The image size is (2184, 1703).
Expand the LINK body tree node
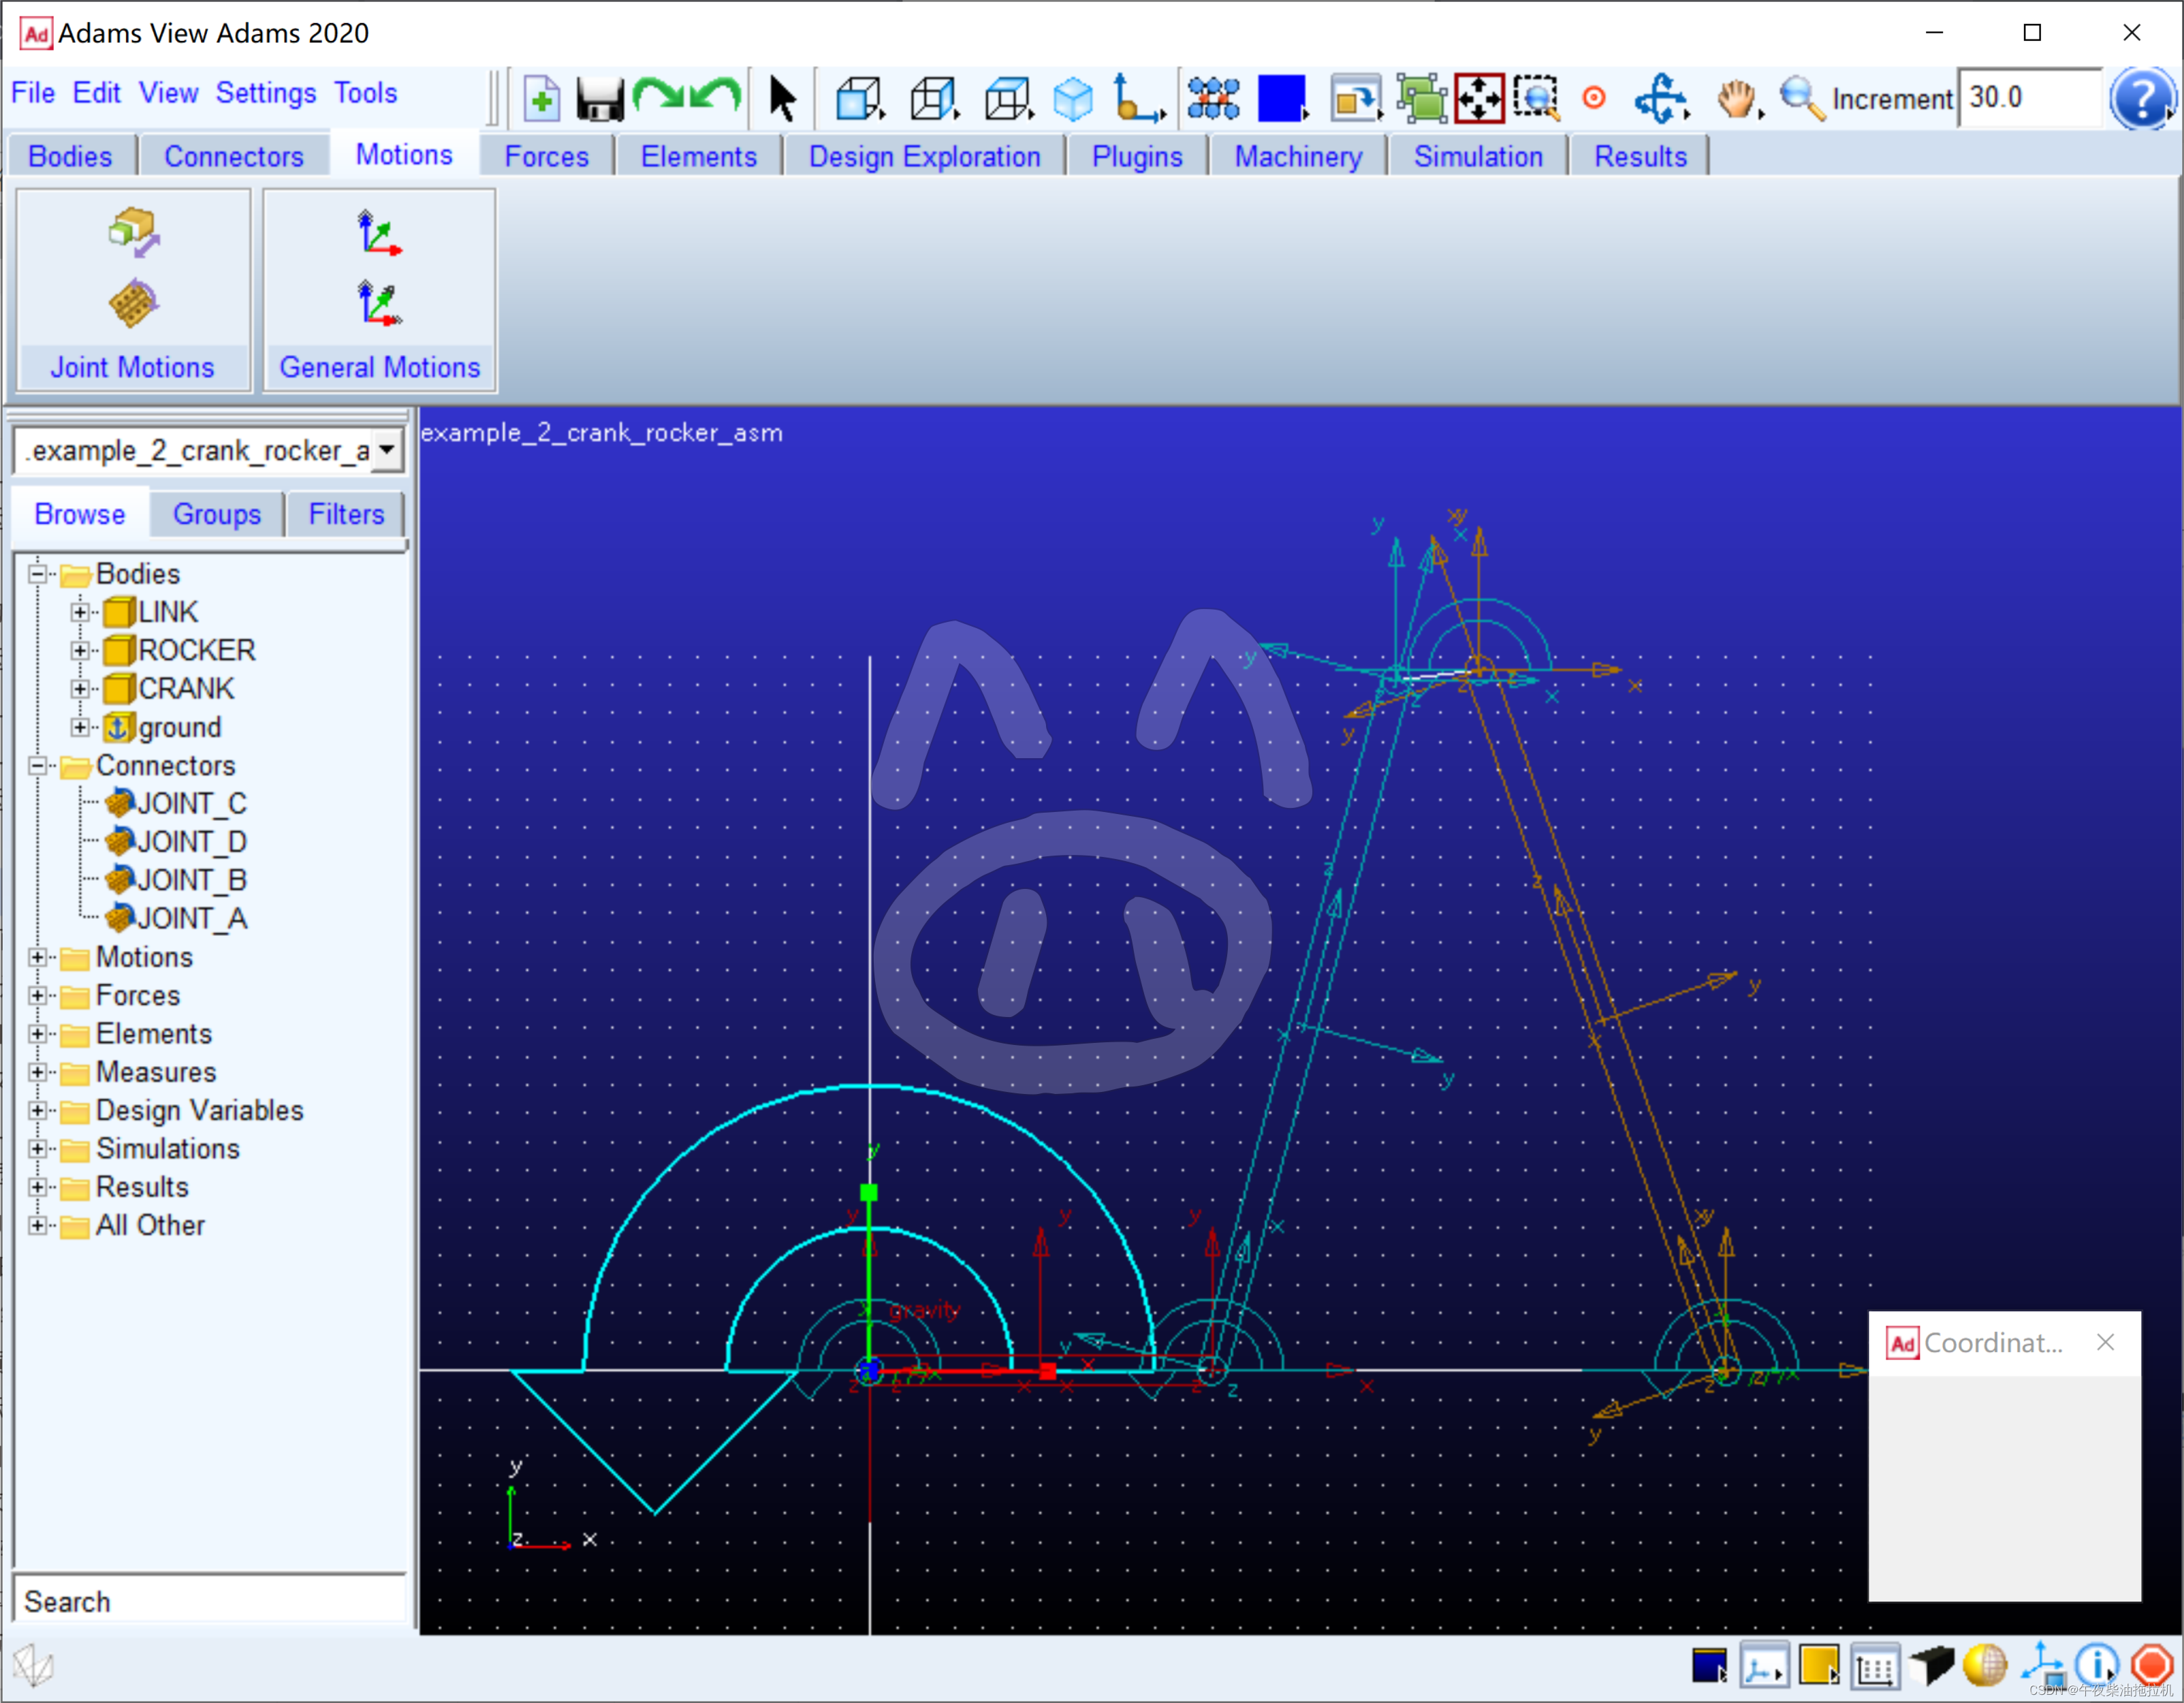click(x=80, y=612)
